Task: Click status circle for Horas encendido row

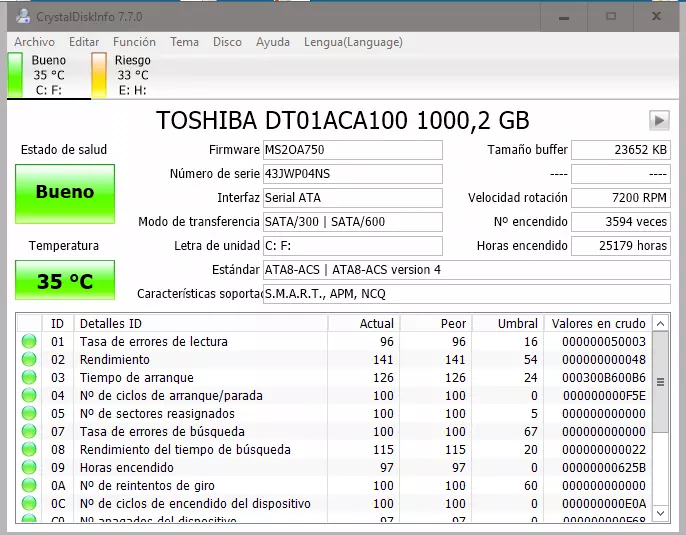Action: click(29, 468)
